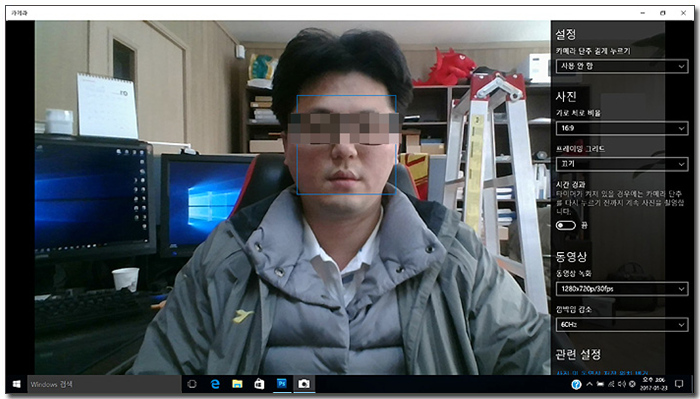Open the Action Center notification icon
The height and width of the screenshot is (399, 700).
pos(679,384)
